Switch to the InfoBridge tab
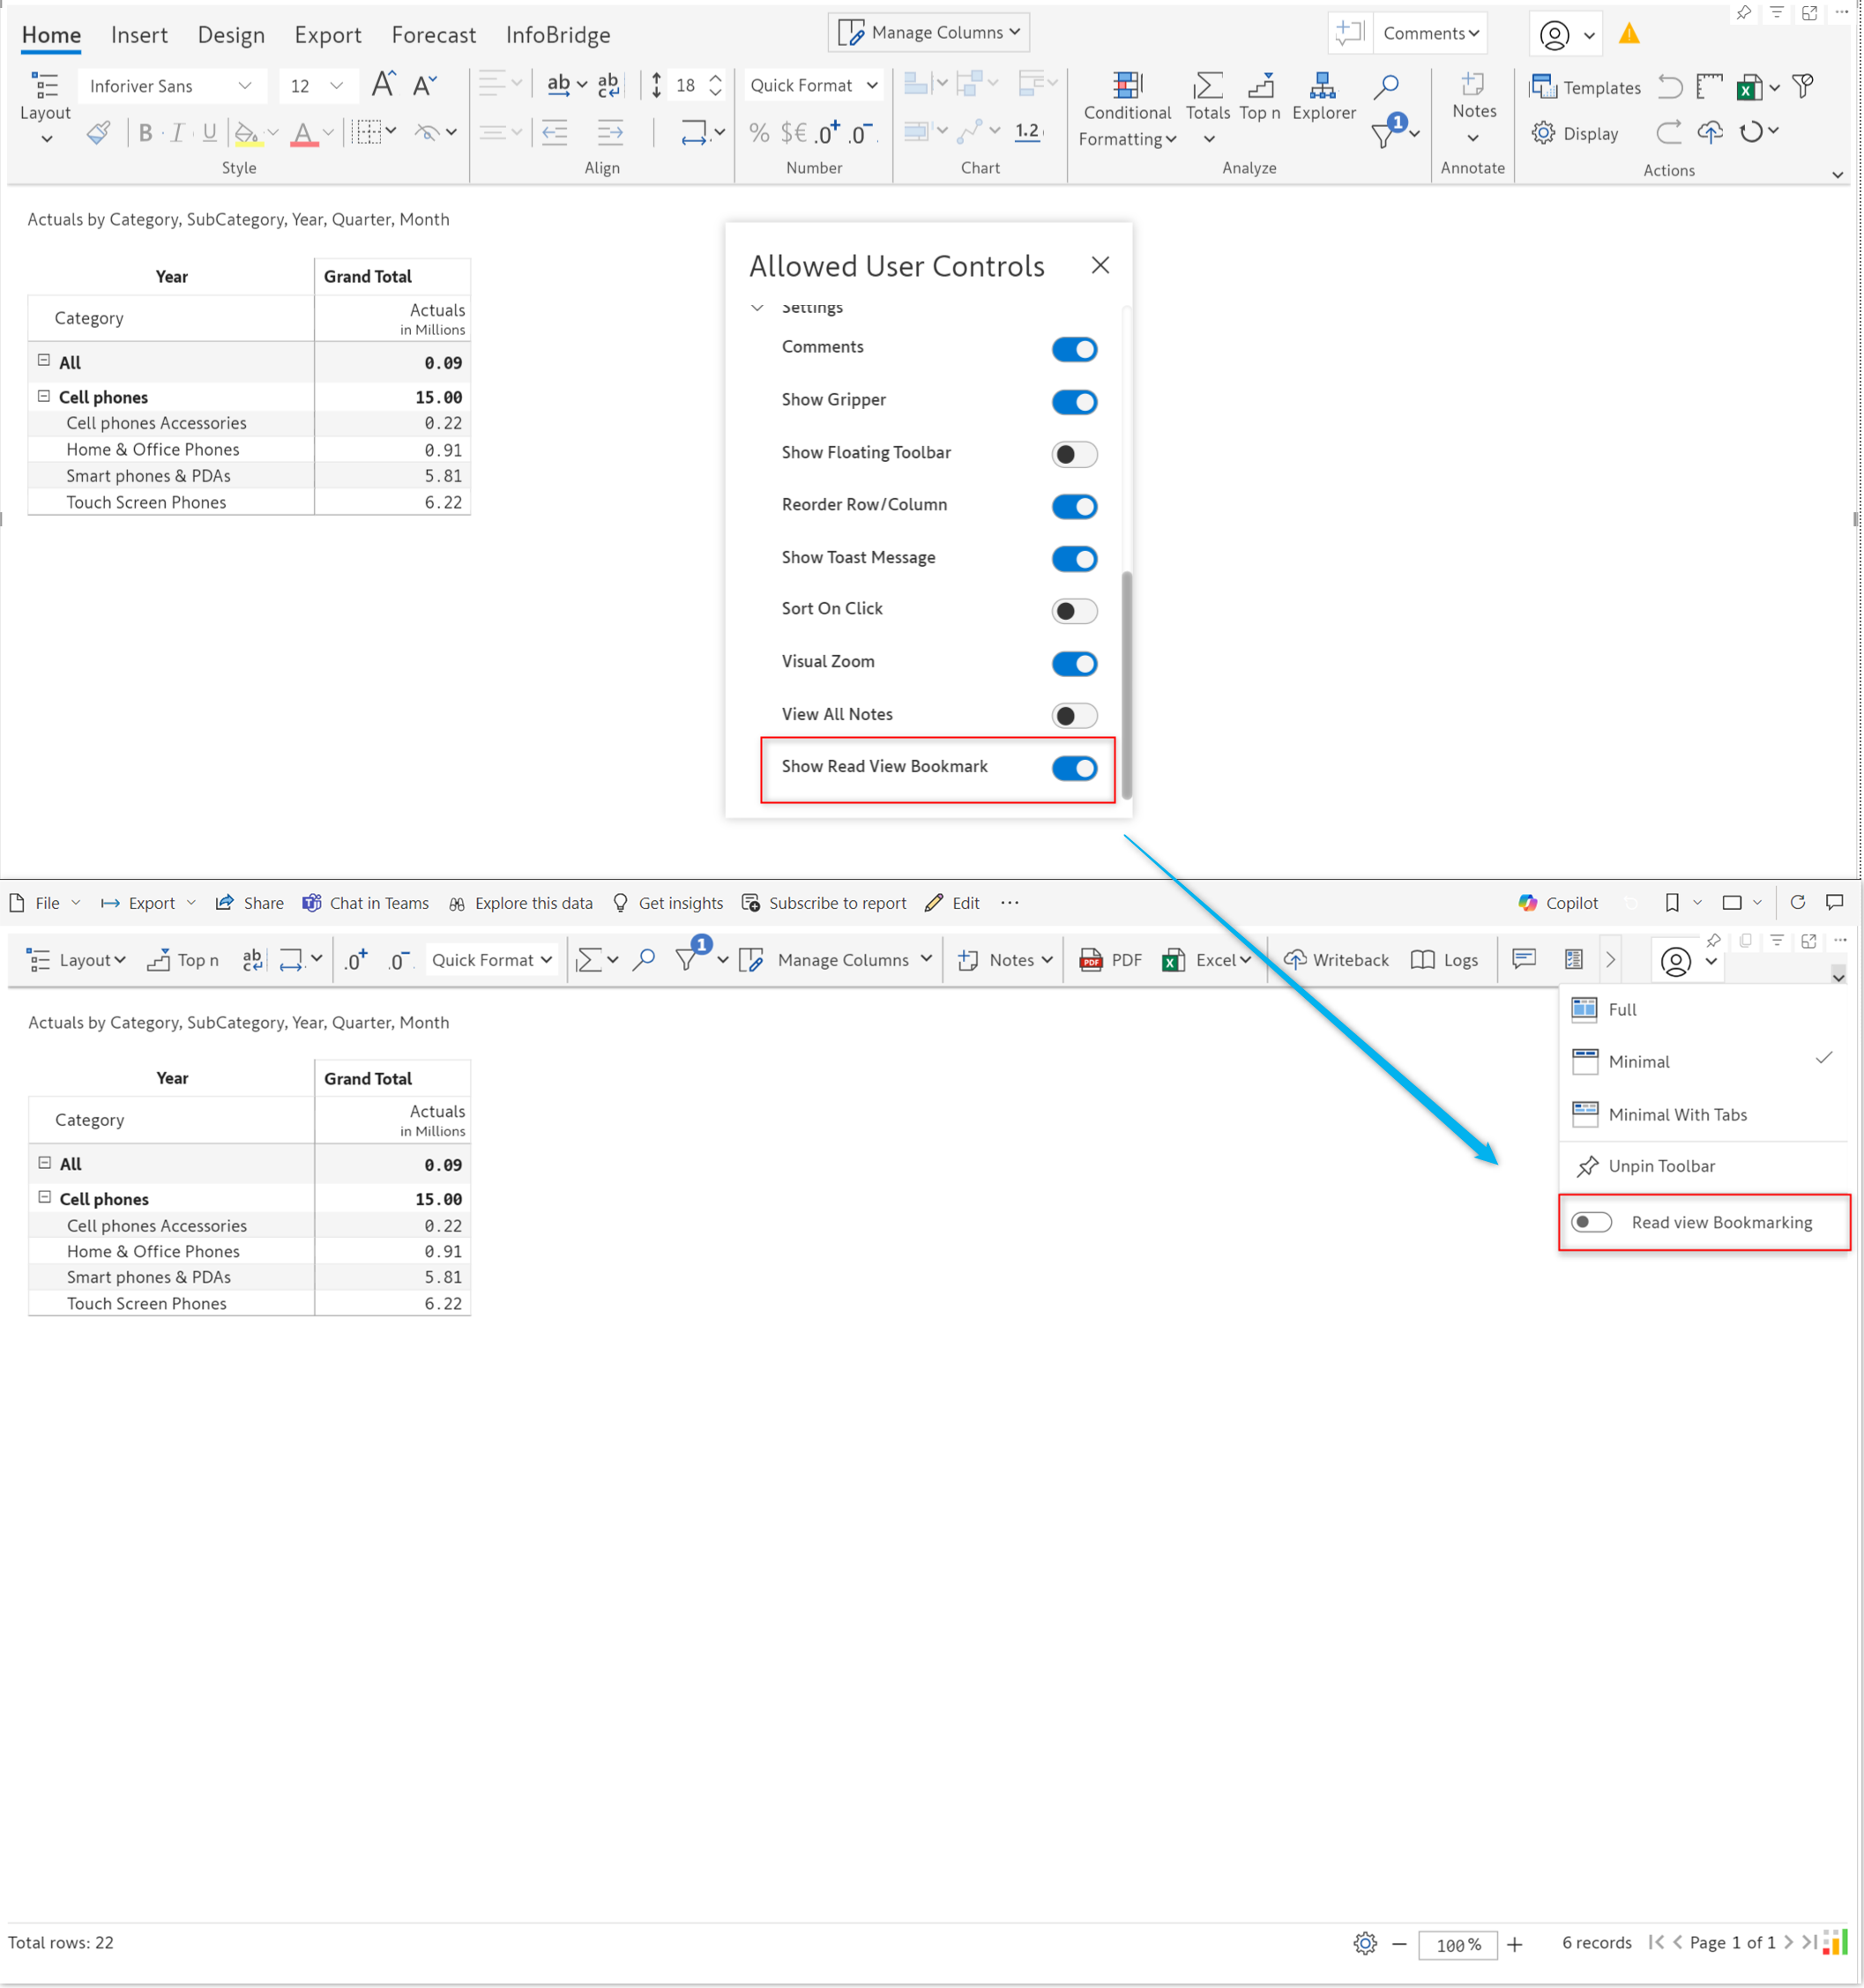This screenshot has width=1864, height=1988. [x=557, y=35]
